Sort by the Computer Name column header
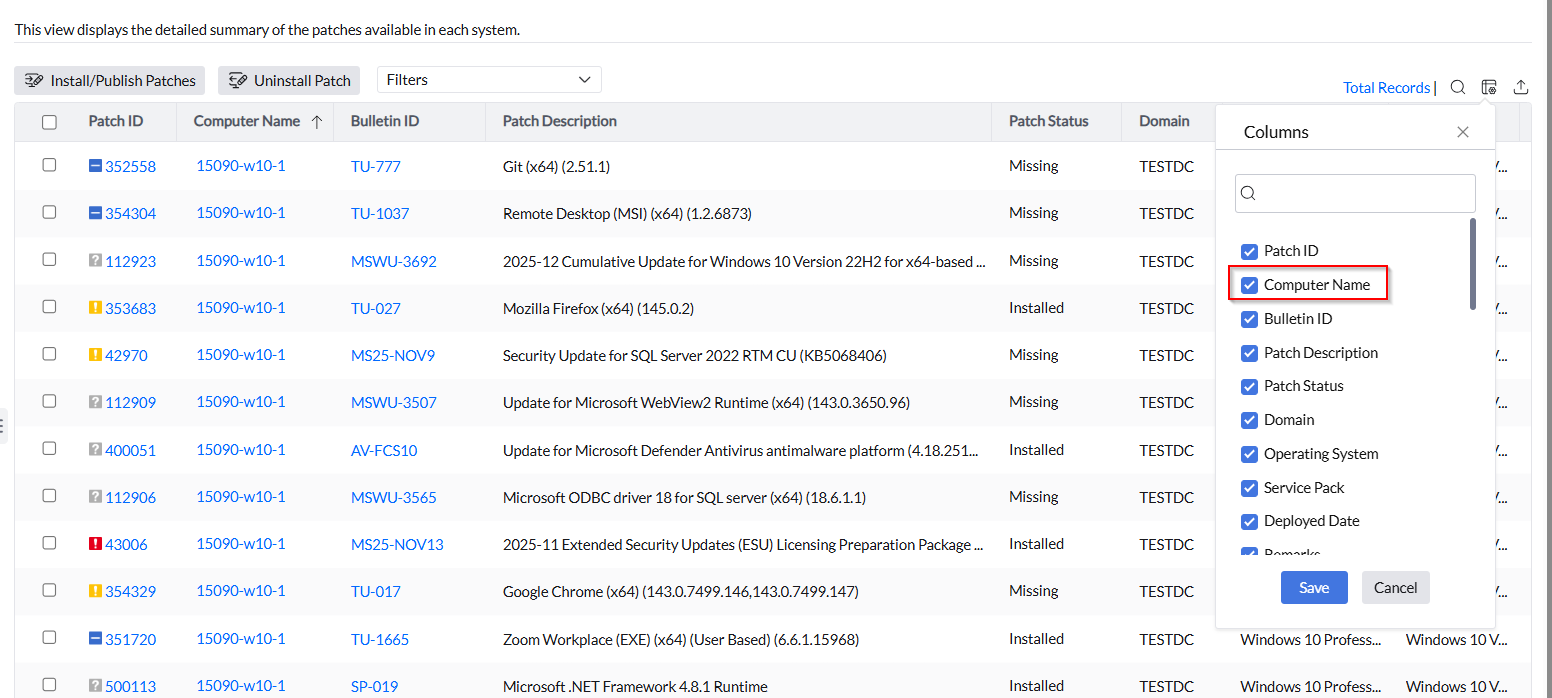 [247, 121]
